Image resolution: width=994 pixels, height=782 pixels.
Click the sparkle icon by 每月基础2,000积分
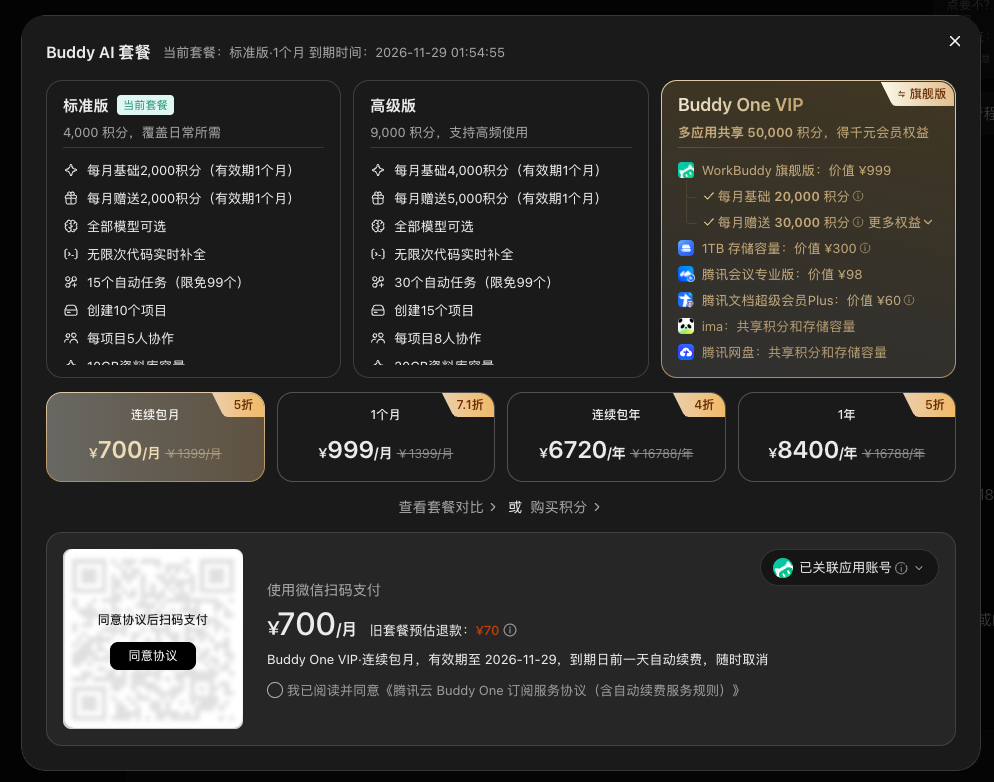click(x=71, y=170)
